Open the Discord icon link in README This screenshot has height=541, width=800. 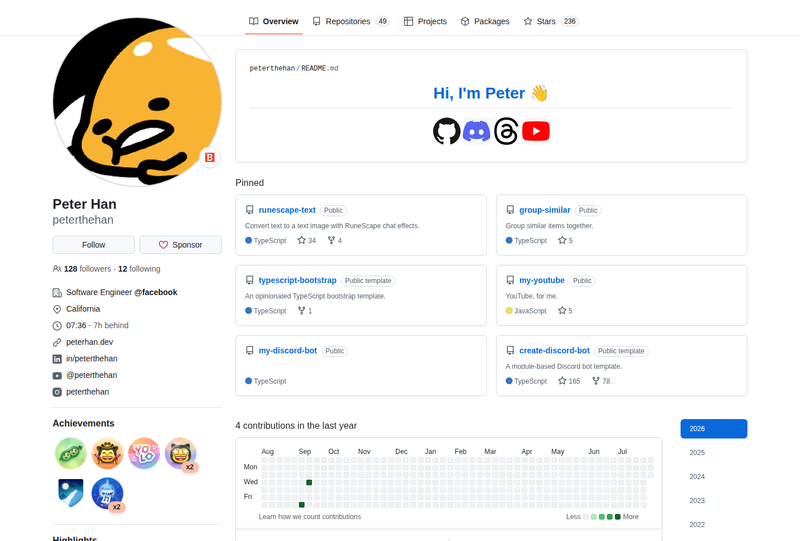coord(477,131)
